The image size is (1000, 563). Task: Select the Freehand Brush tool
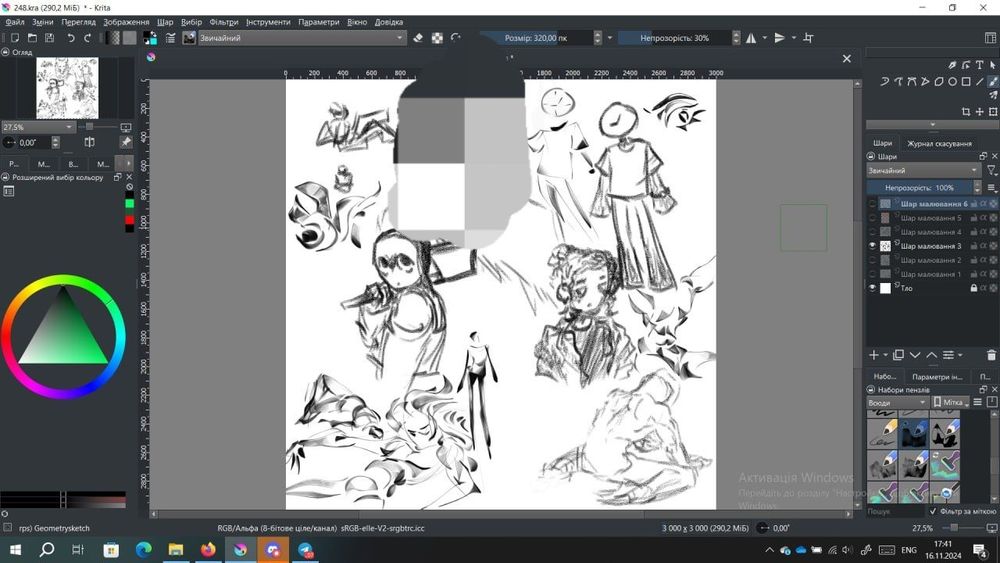[x=993, y=82]
